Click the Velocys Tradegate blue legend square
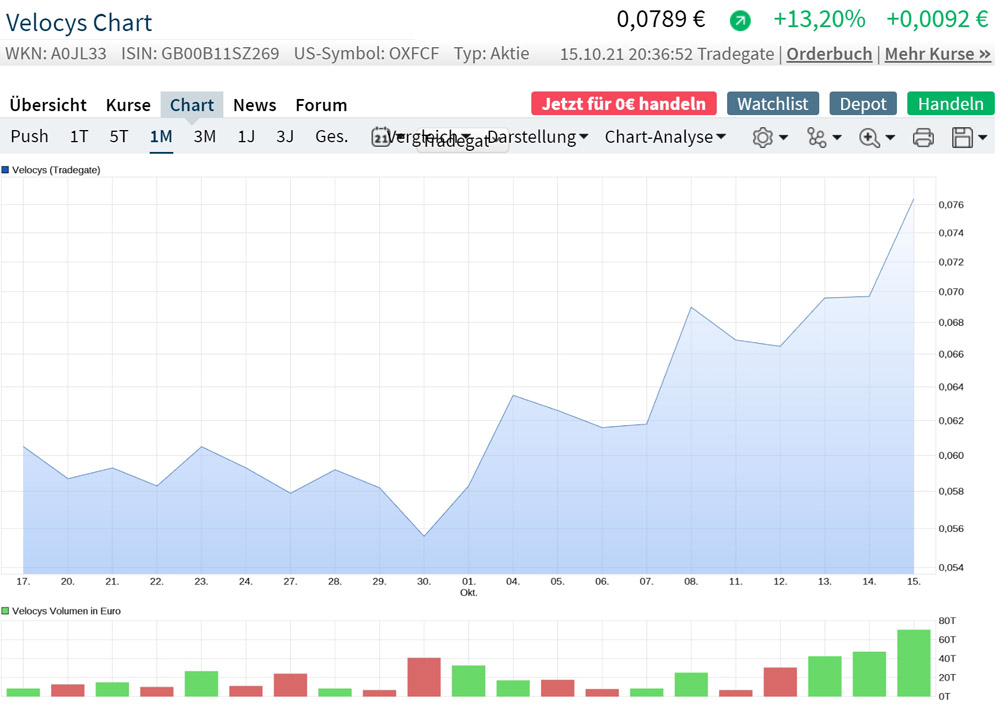Screen dimensions: 1000x719 tap(5, 170)
